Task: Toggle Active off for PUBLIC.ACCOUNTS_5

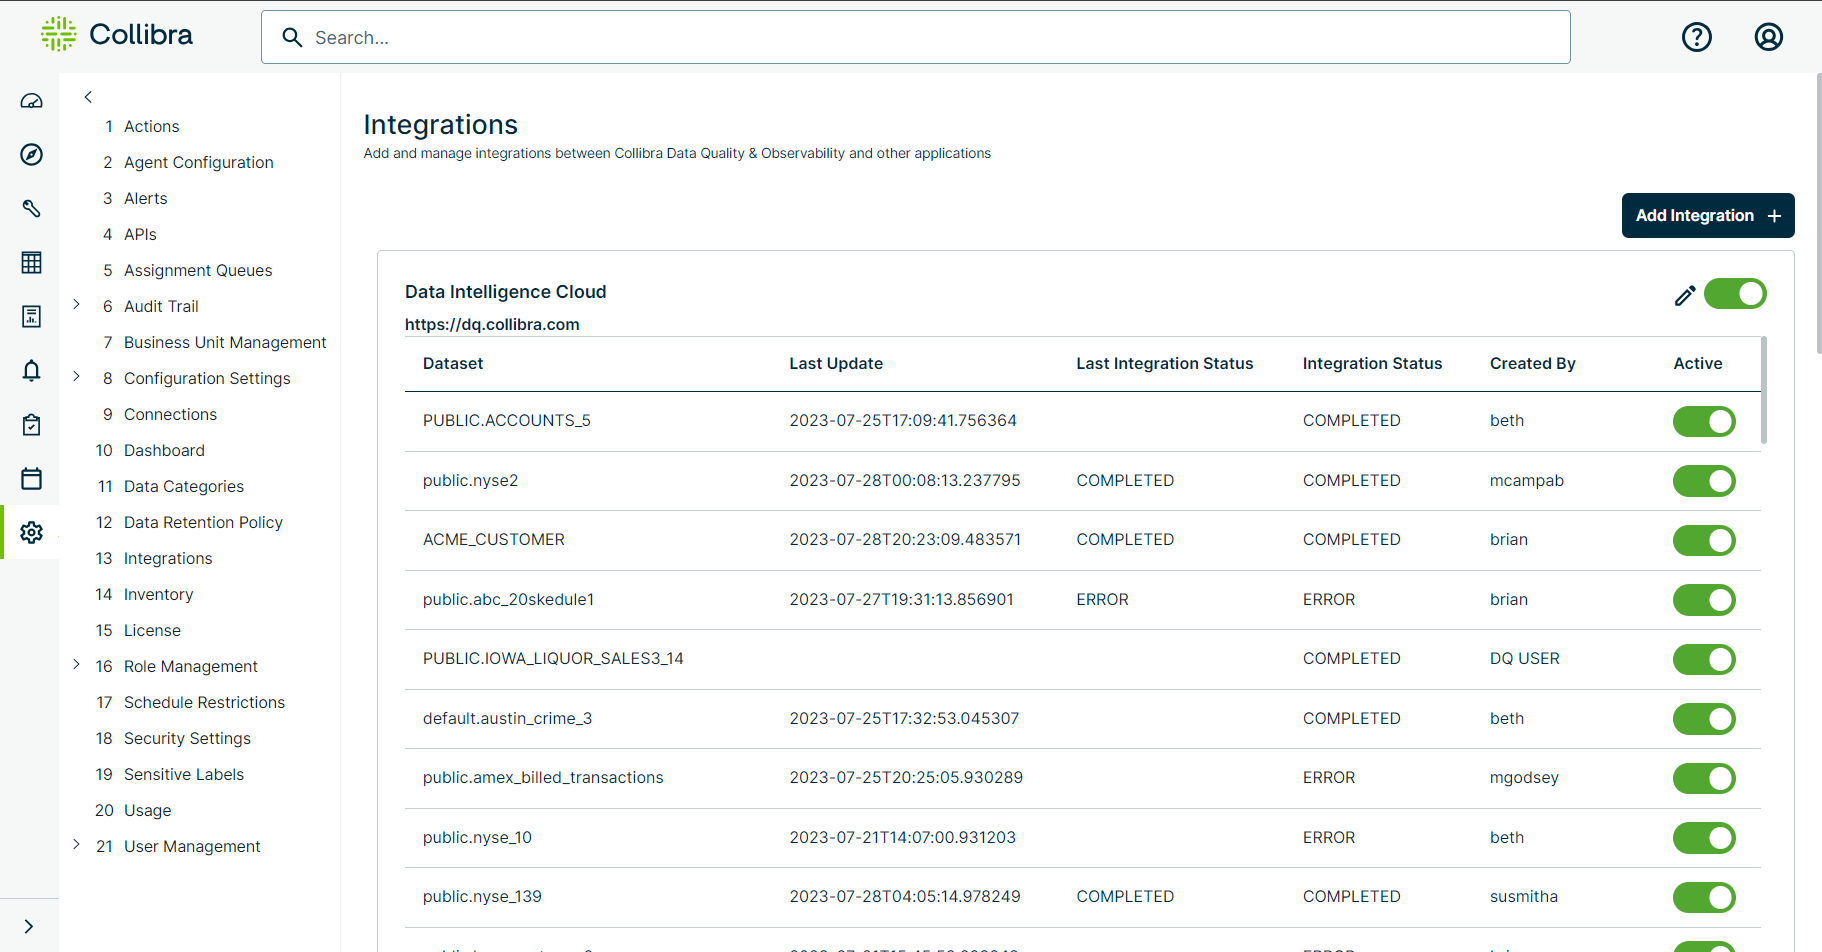Action: coord(1704,421)
